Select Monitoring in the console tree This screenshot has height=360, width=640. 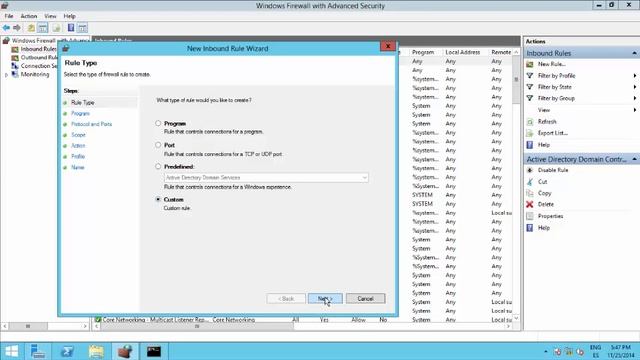click(35, 74)
